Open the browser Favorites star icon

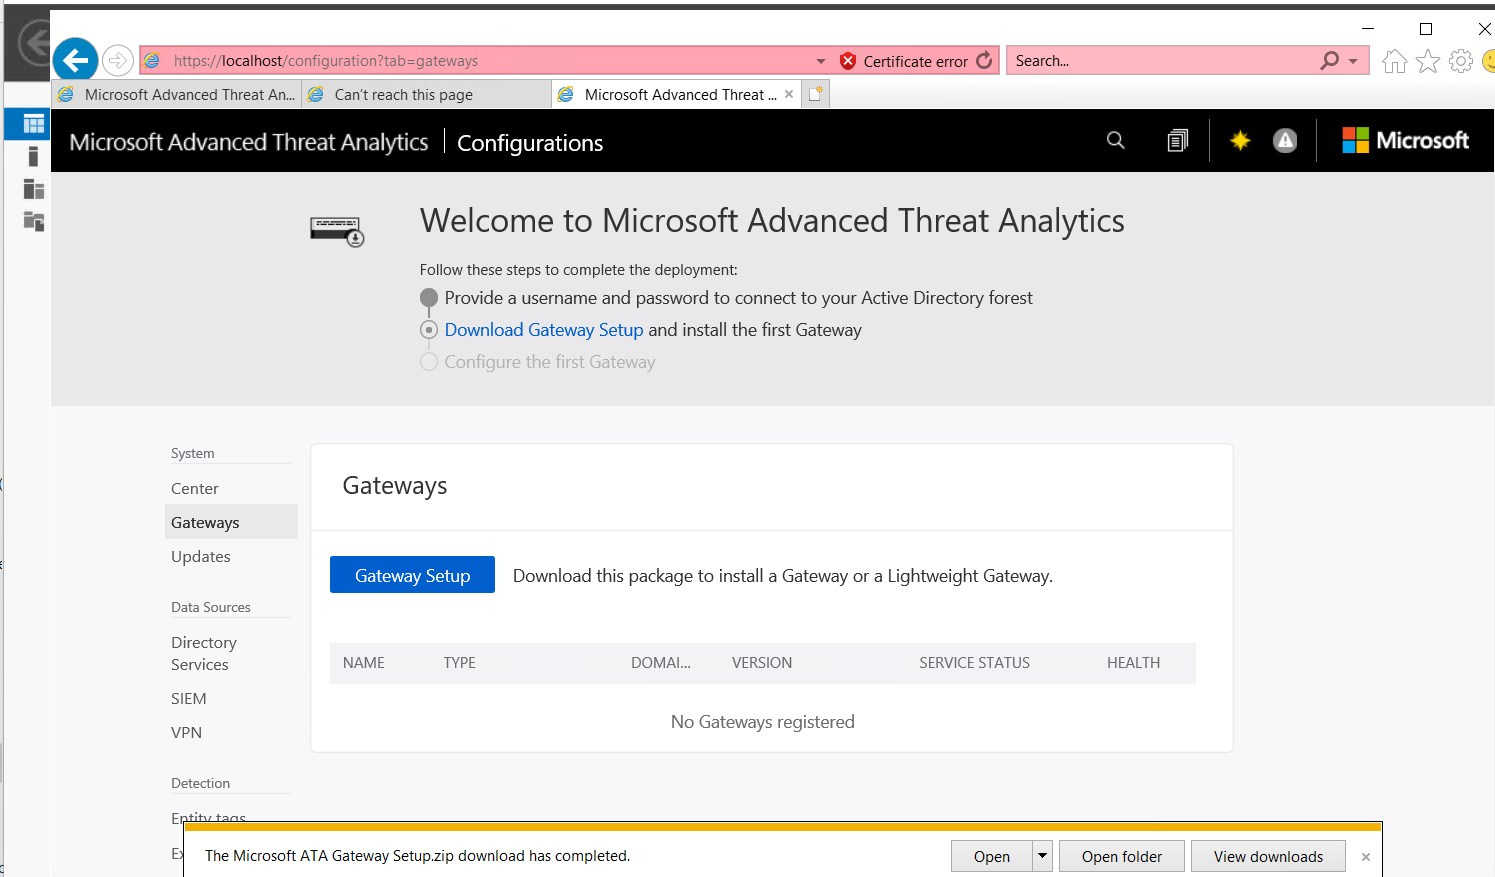1428,62
